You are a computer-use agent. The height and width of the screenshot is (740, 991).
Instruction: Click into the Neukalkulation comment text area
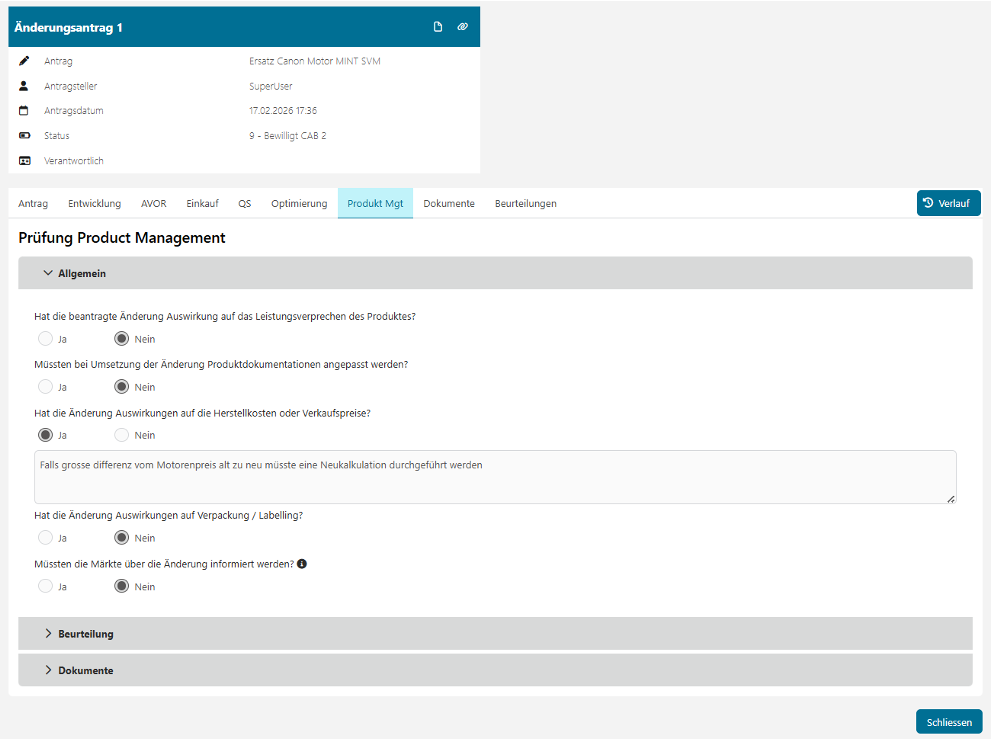point(495,477)
